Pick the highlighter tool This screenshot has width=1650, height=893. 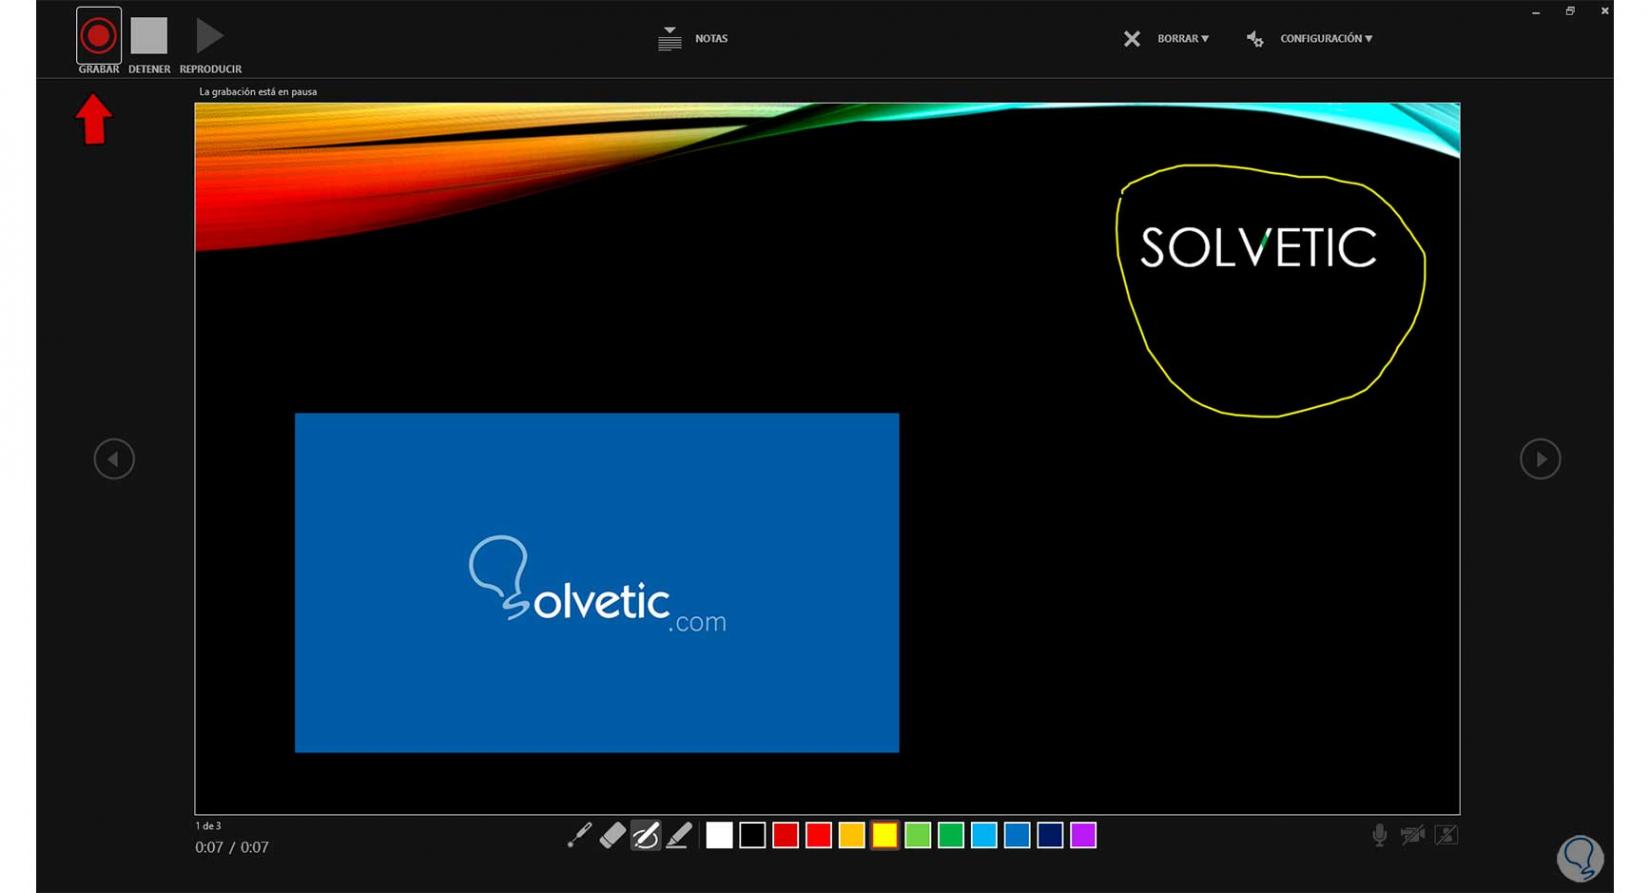coord(679,835)
